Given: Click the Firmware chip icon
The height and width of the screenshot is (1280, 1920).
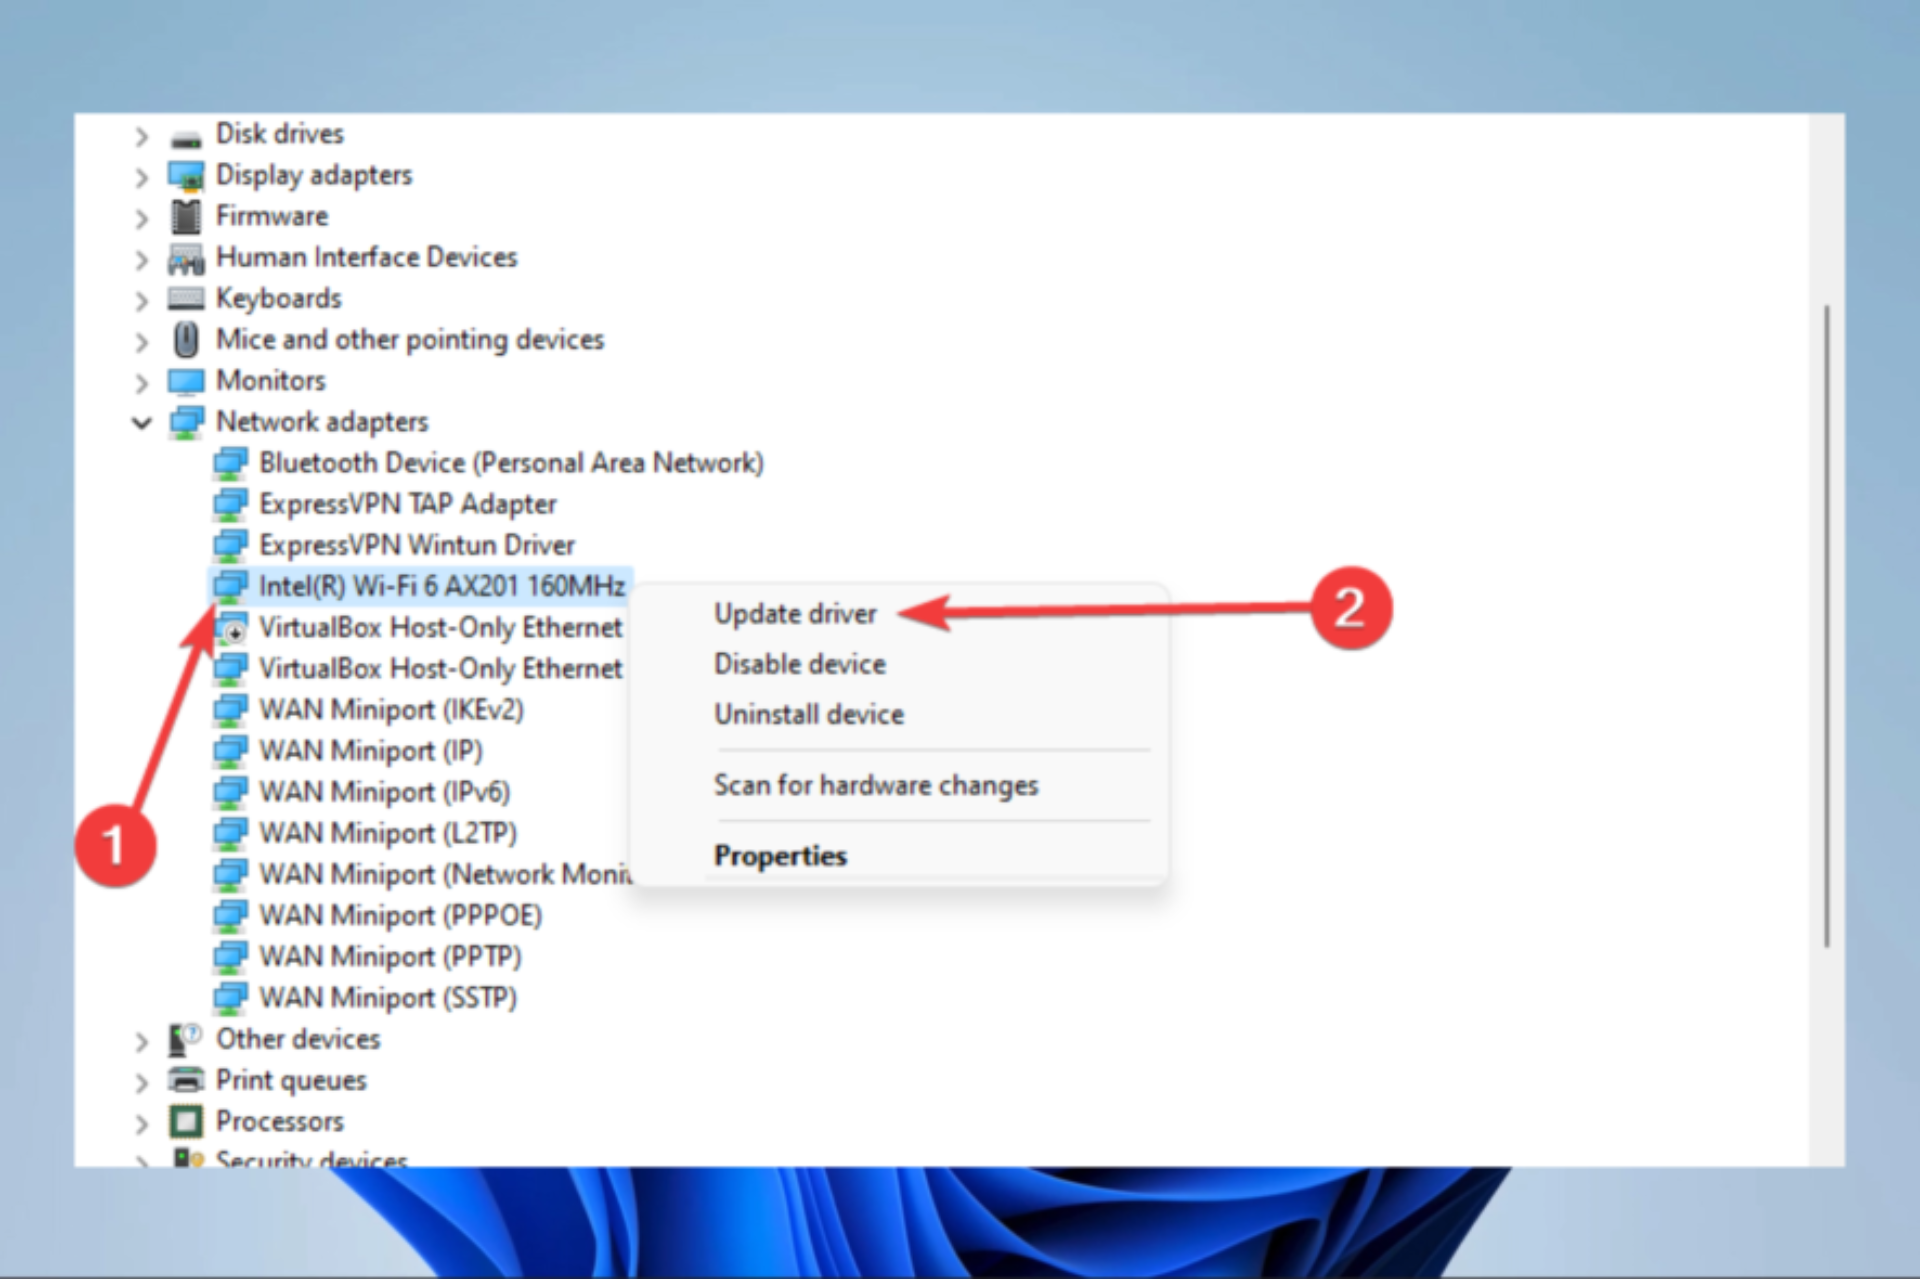Looking at the screenshot, I should click(x=186, y=217).
